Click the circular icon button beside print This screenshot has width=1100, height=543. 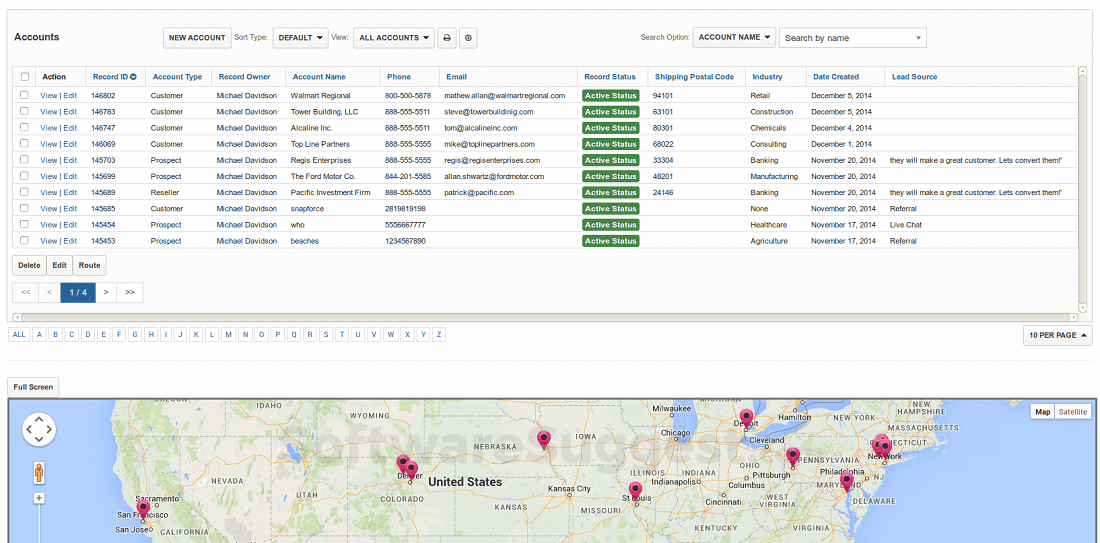tap(467, 38)
